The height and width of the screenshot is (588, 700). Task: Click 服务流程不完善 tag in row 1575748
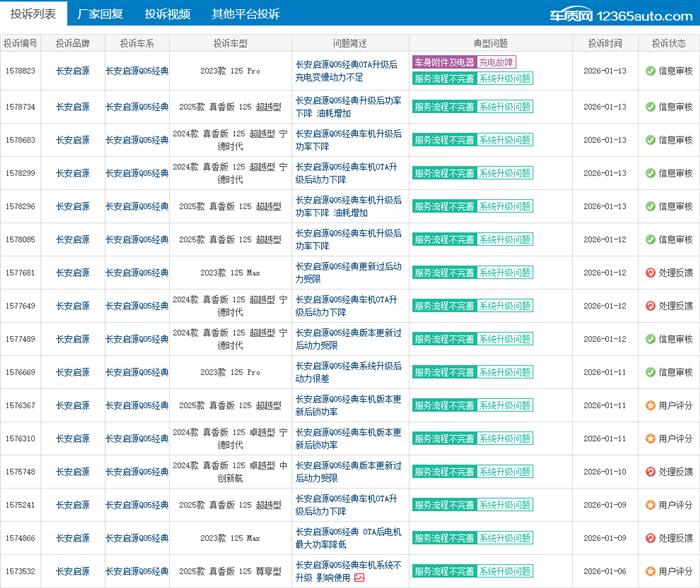tap(444, 471)
